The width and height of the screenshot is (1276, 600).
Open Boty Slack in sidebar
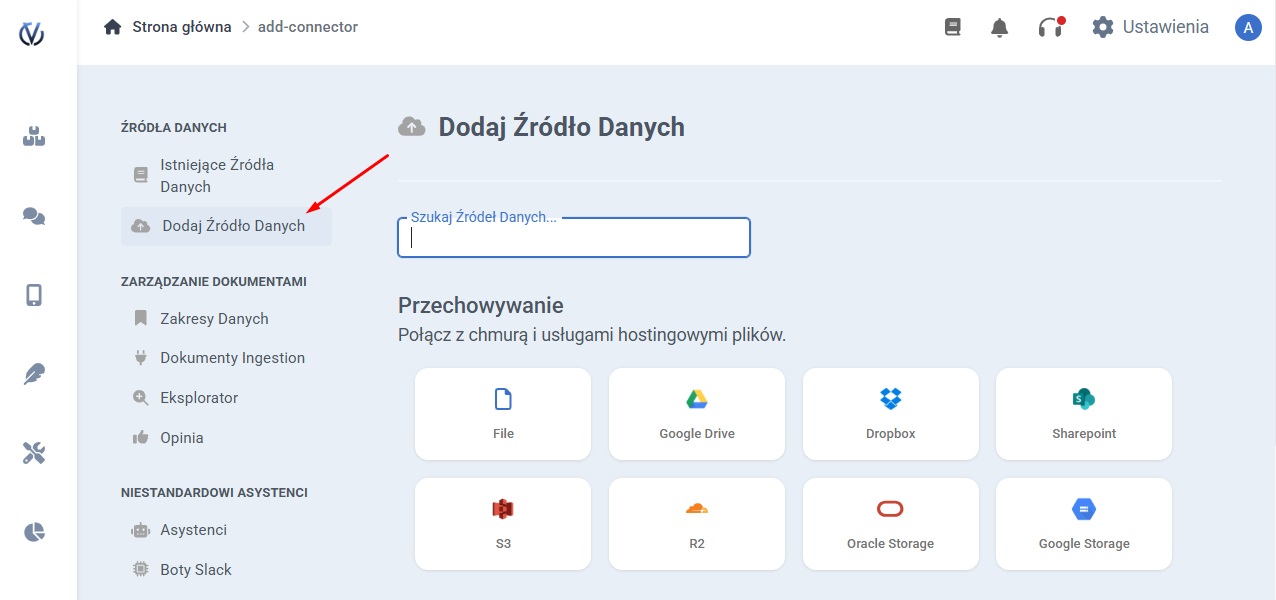[195, 570]
